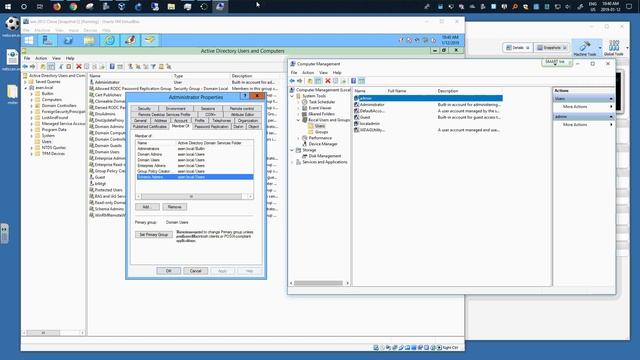Click forward arrow in Computer Management toolbar

pos(300,81)
